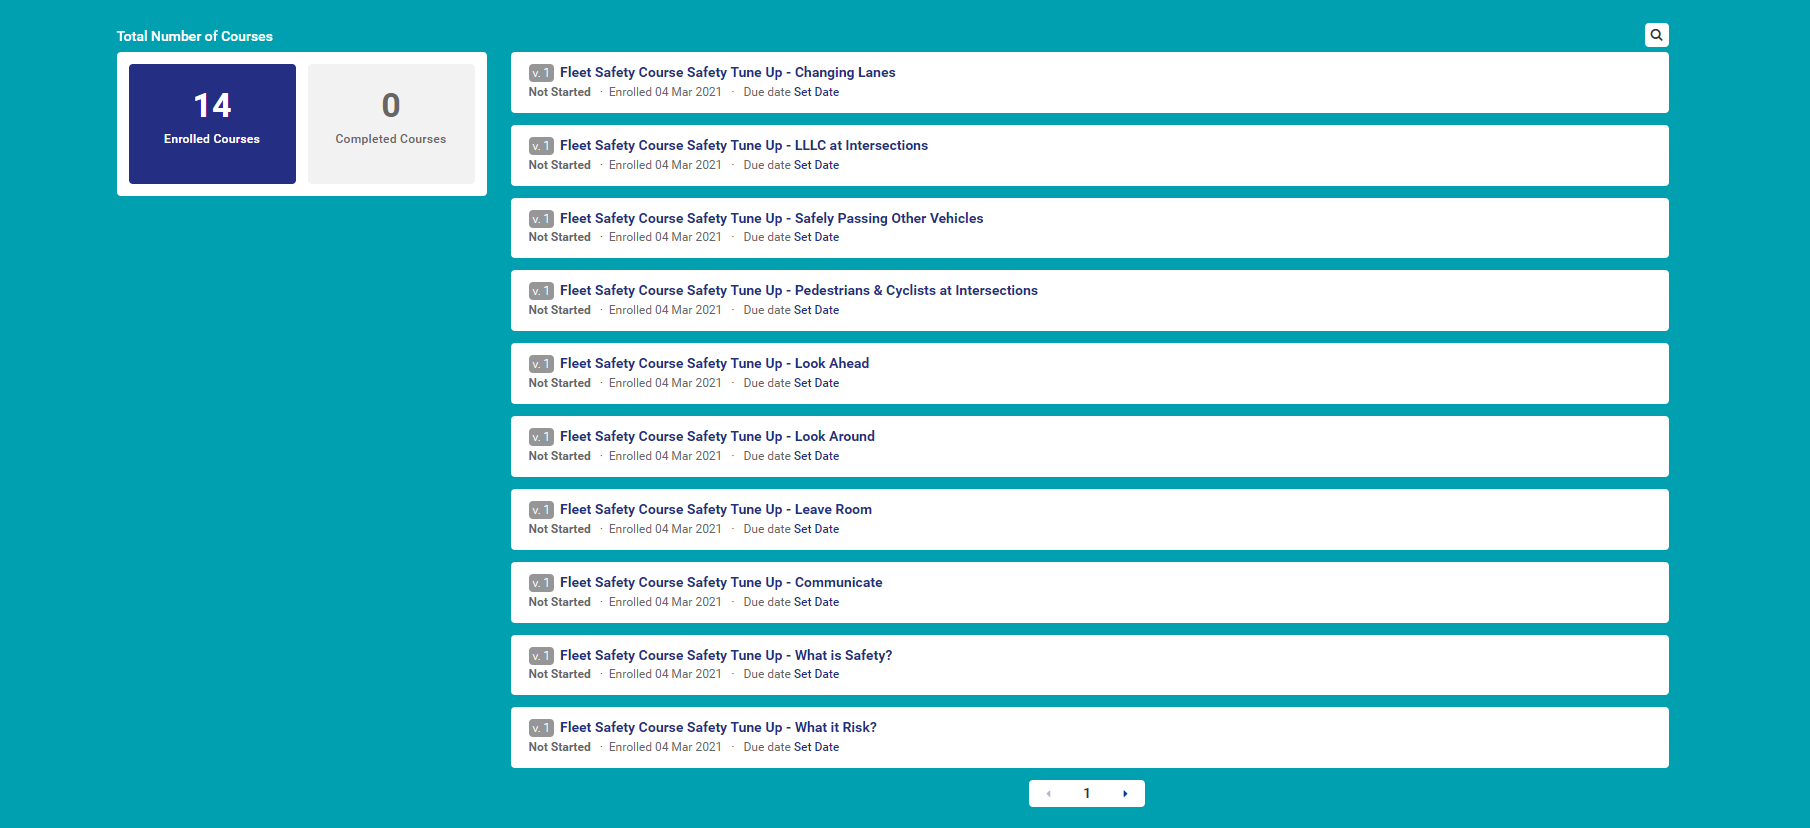Open the Communicate course

pyautogui.click(x=721, y=583)
